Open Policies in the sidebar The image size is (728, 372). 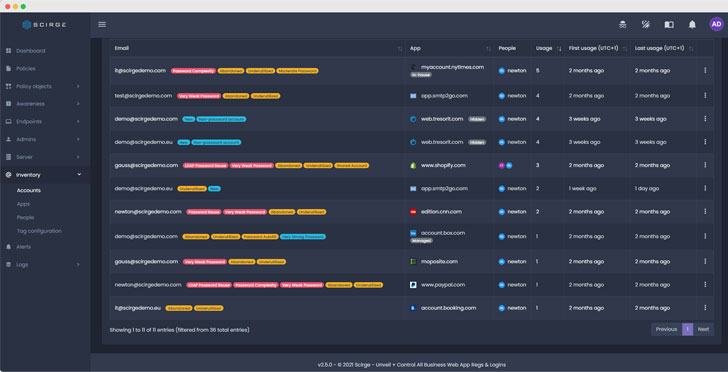[x=26, y=68]
